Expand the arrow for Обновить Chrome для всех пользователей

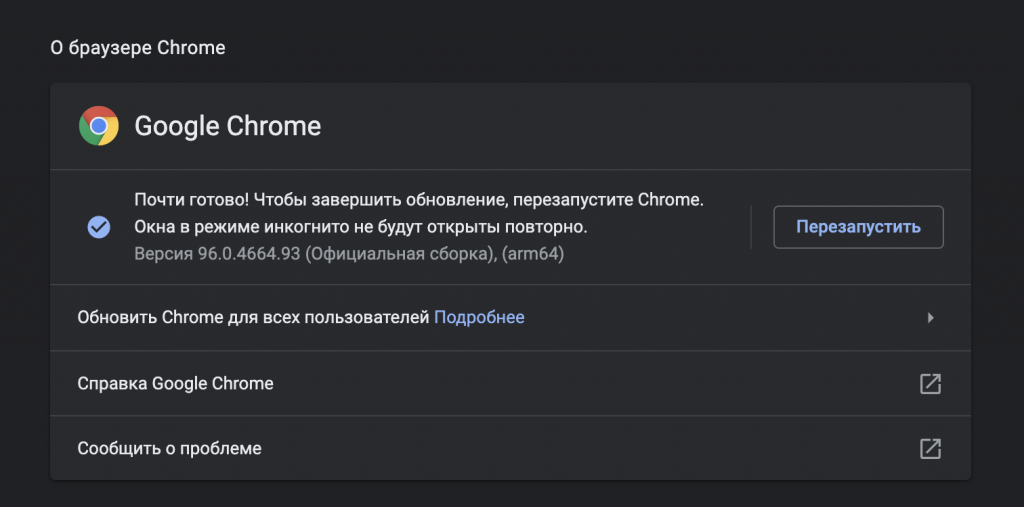(x=930, y=318)
